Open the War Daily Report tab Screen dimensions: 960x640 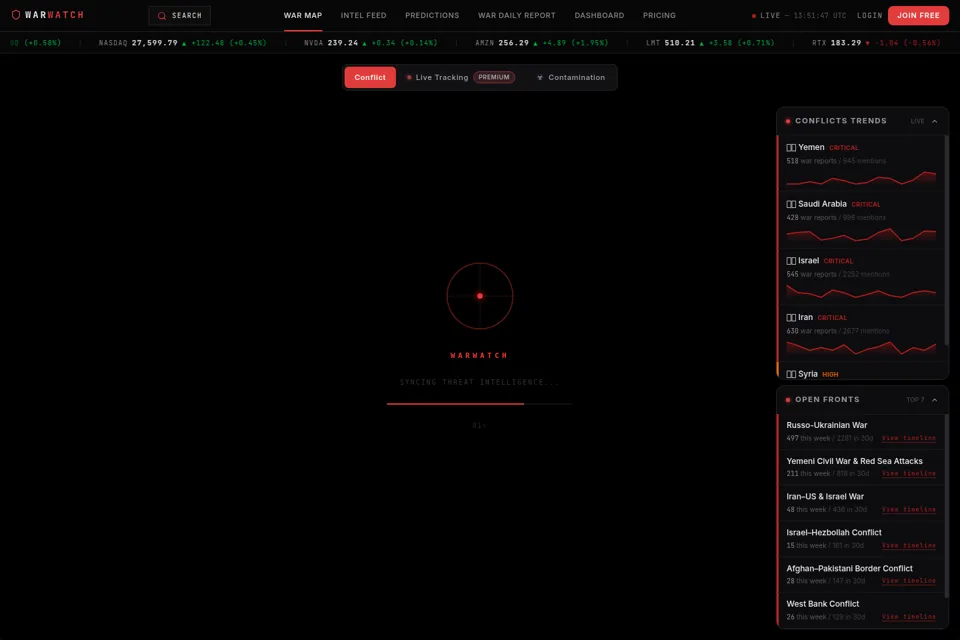(516, 15)
